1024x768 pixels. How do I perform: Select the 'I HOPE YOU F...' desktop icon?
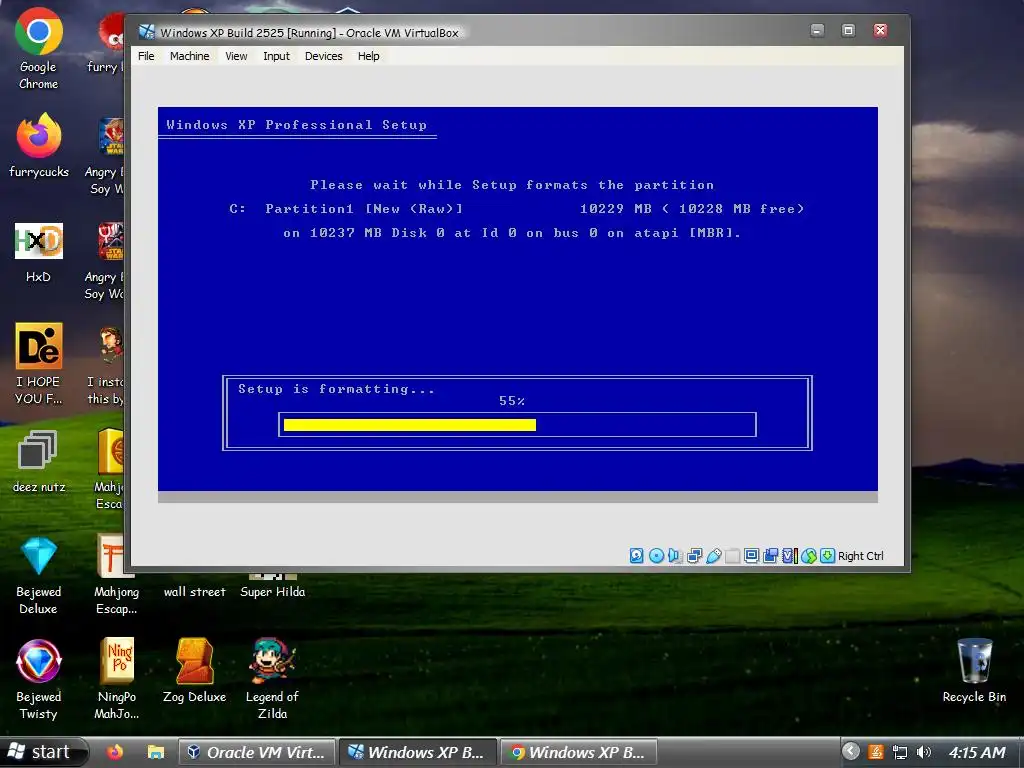tap(39, 363)
